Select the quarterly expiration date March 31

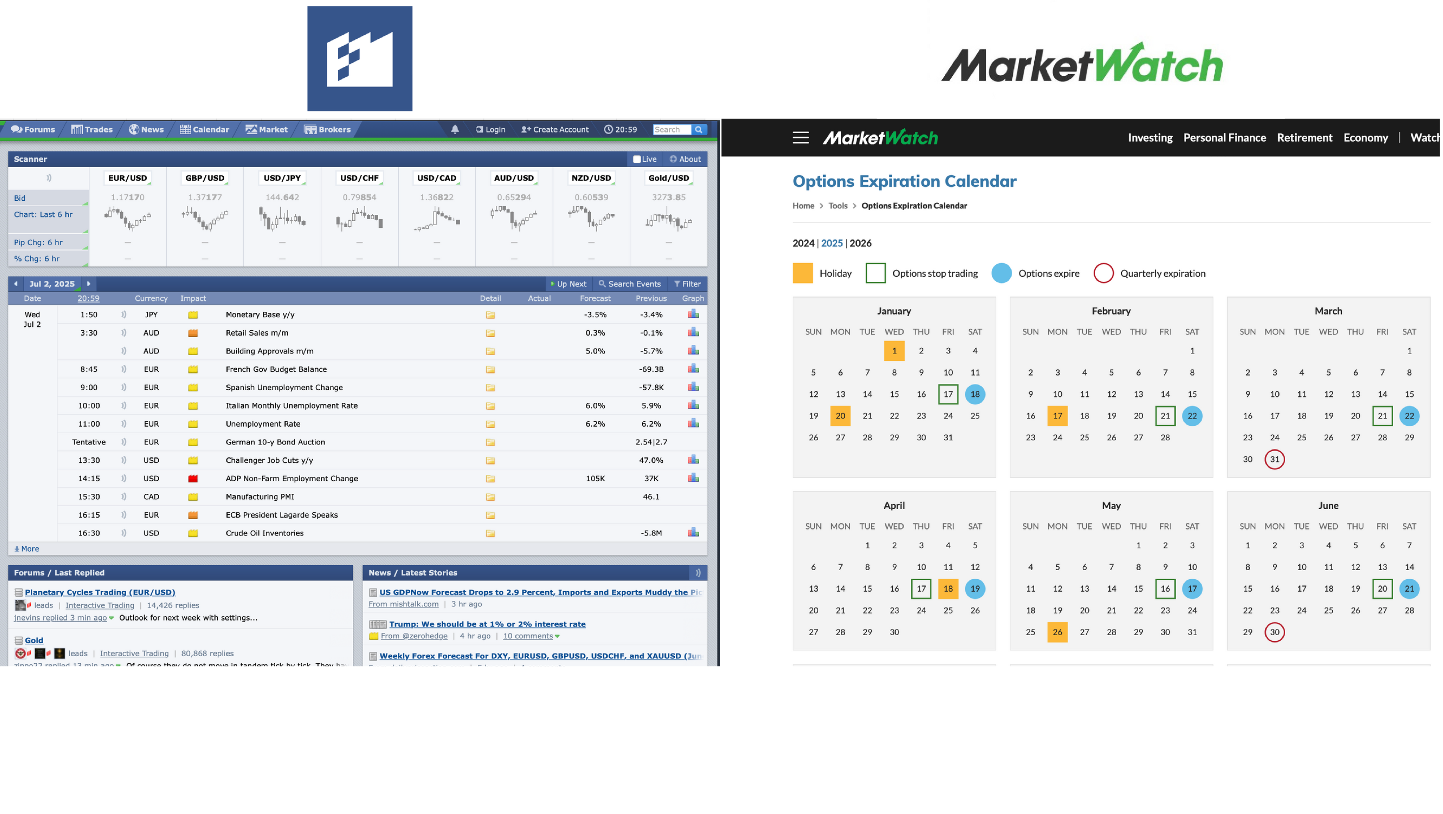pos(1274,460)
